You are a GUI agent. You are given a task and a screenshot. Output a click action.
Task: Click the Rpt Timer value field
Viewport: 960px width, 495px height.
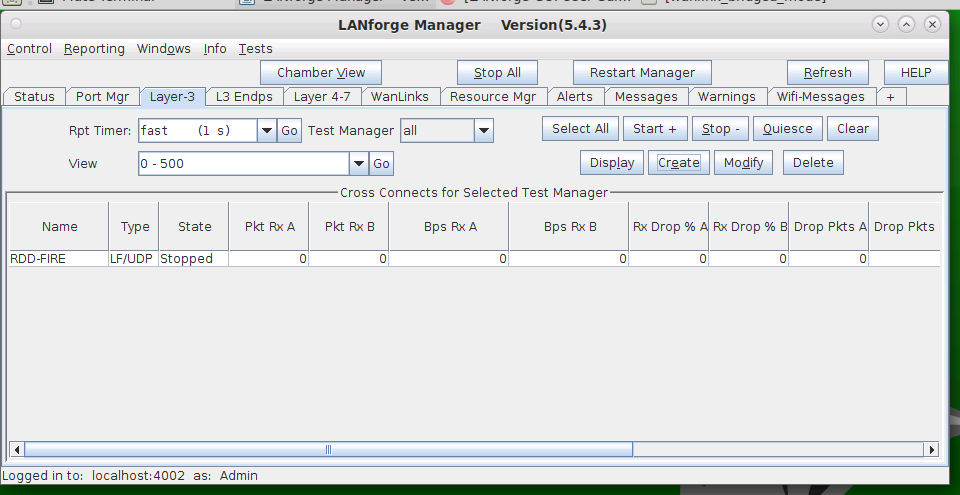point(198,130)
